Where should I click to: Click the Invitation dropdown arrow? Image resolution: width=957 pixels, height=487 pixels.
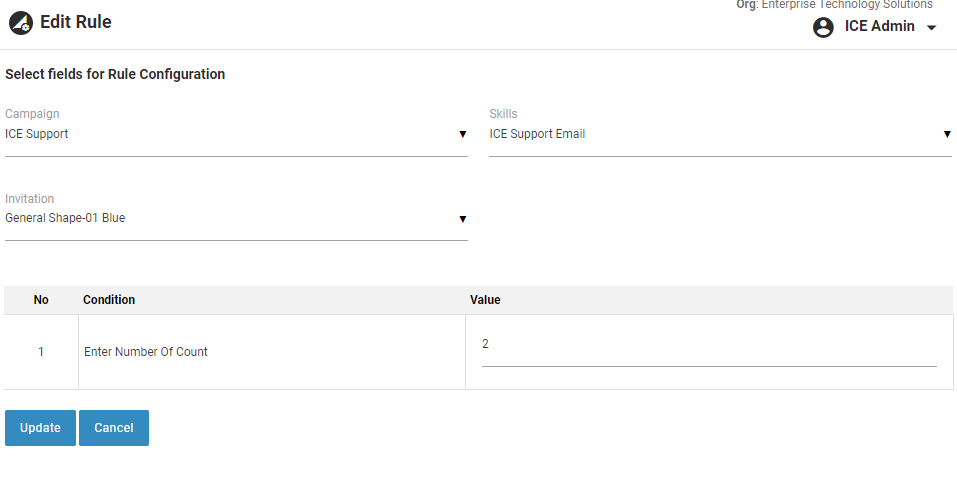(x=462, y=218)
